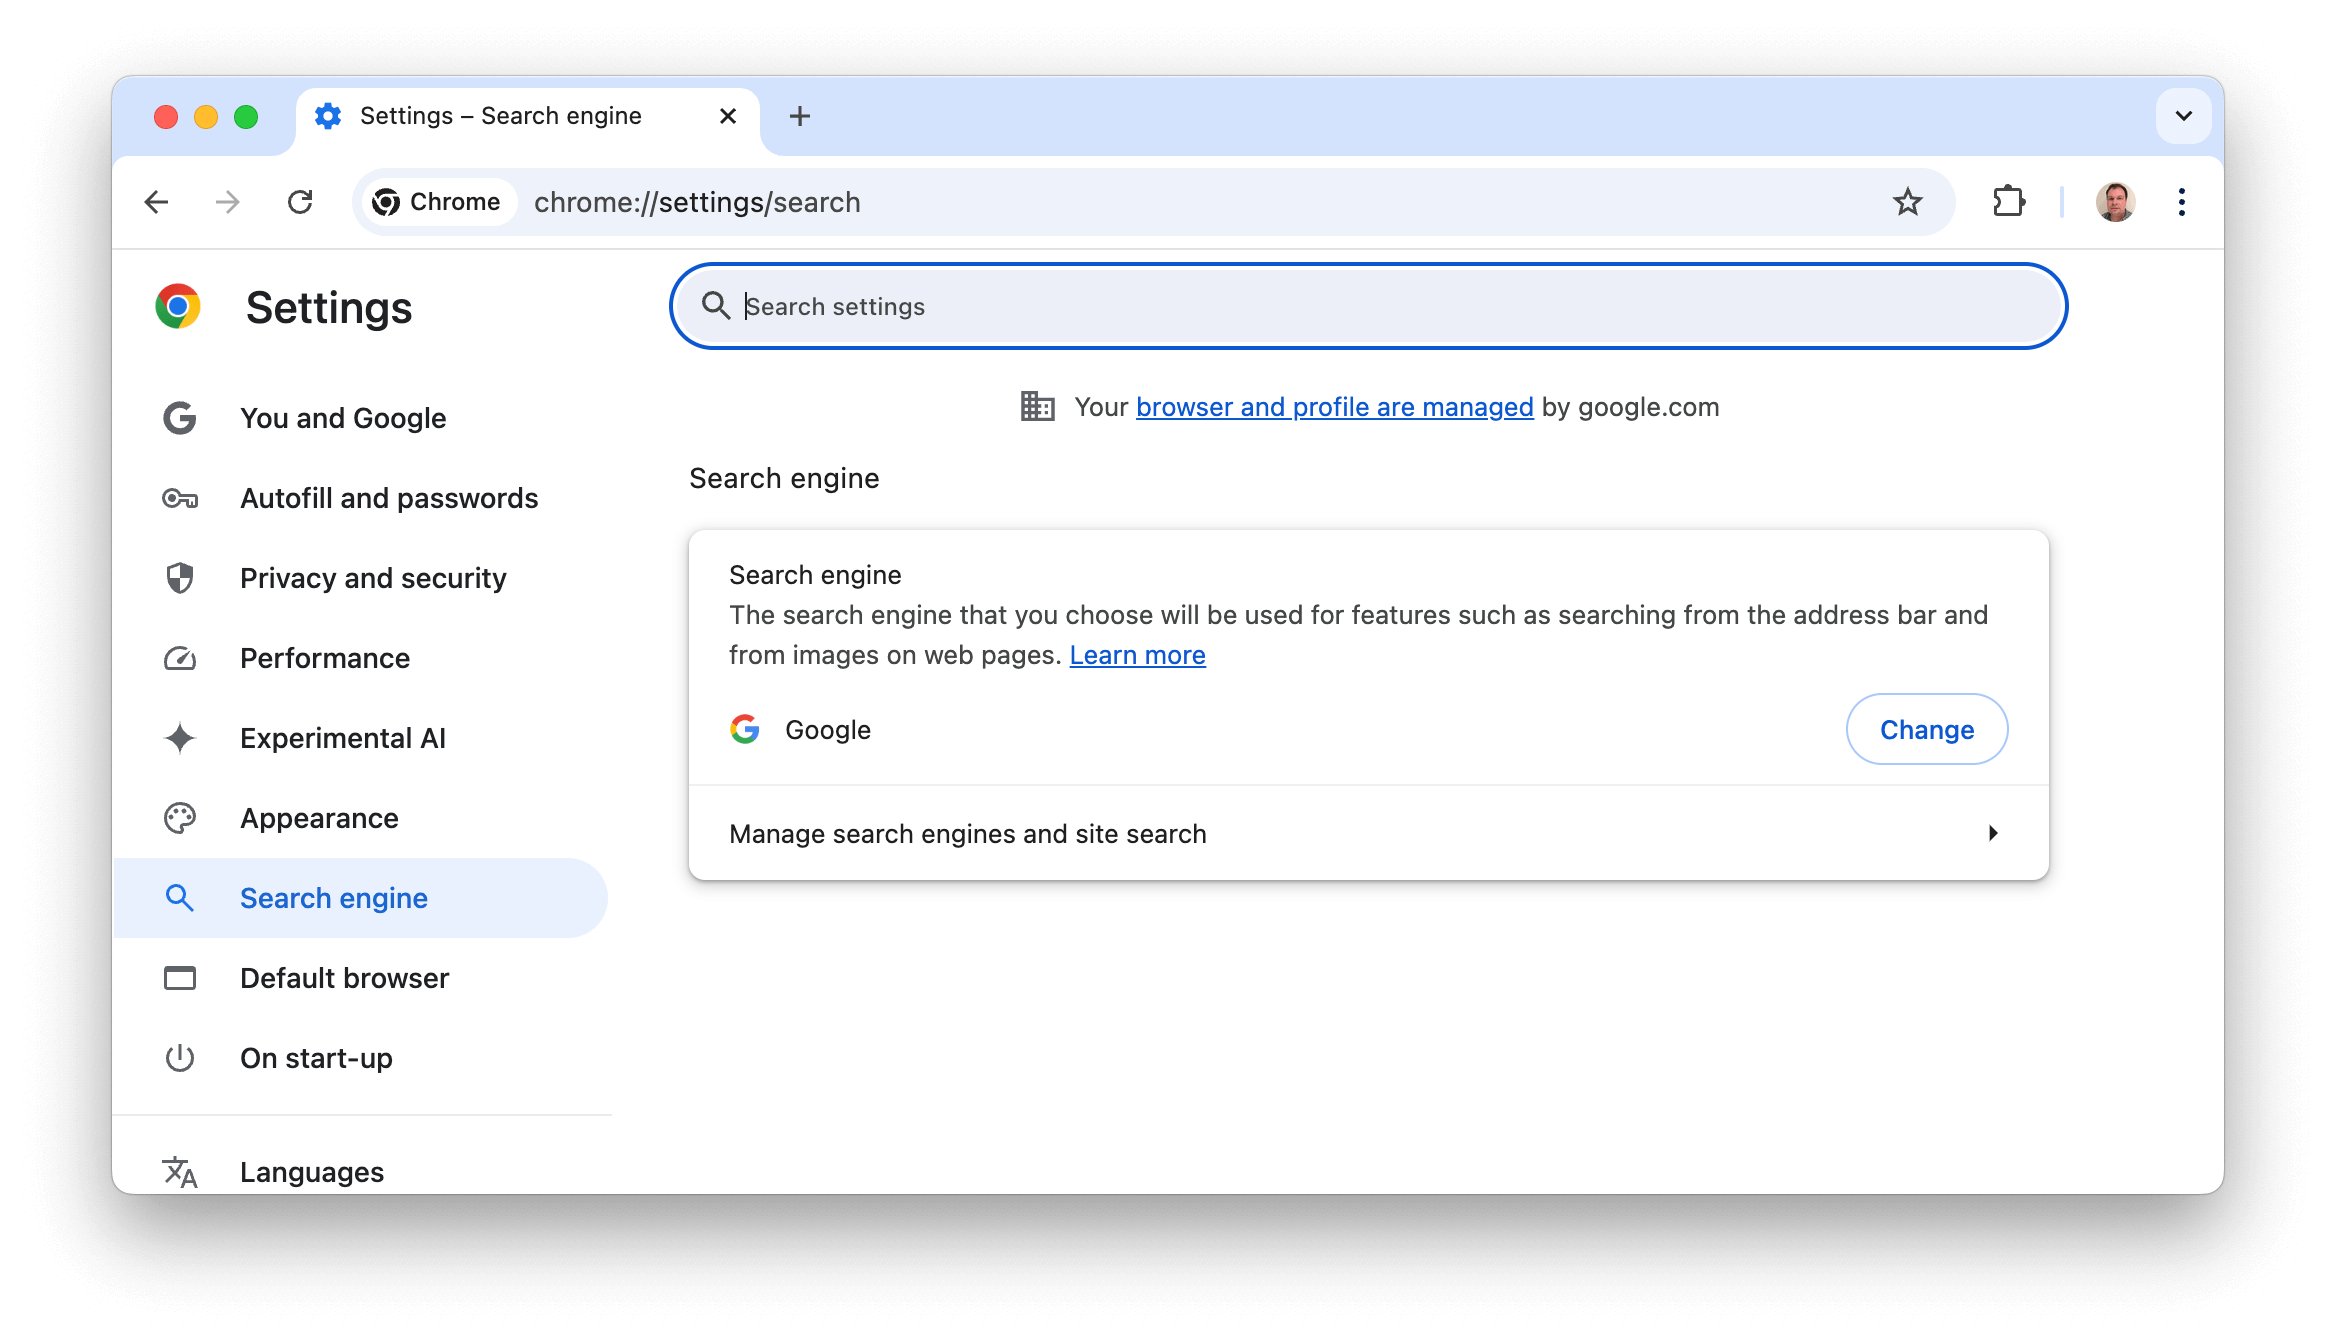Select the On start-up menu item
This screenshot has height=1342, width=2336.
pos(314,1058)
